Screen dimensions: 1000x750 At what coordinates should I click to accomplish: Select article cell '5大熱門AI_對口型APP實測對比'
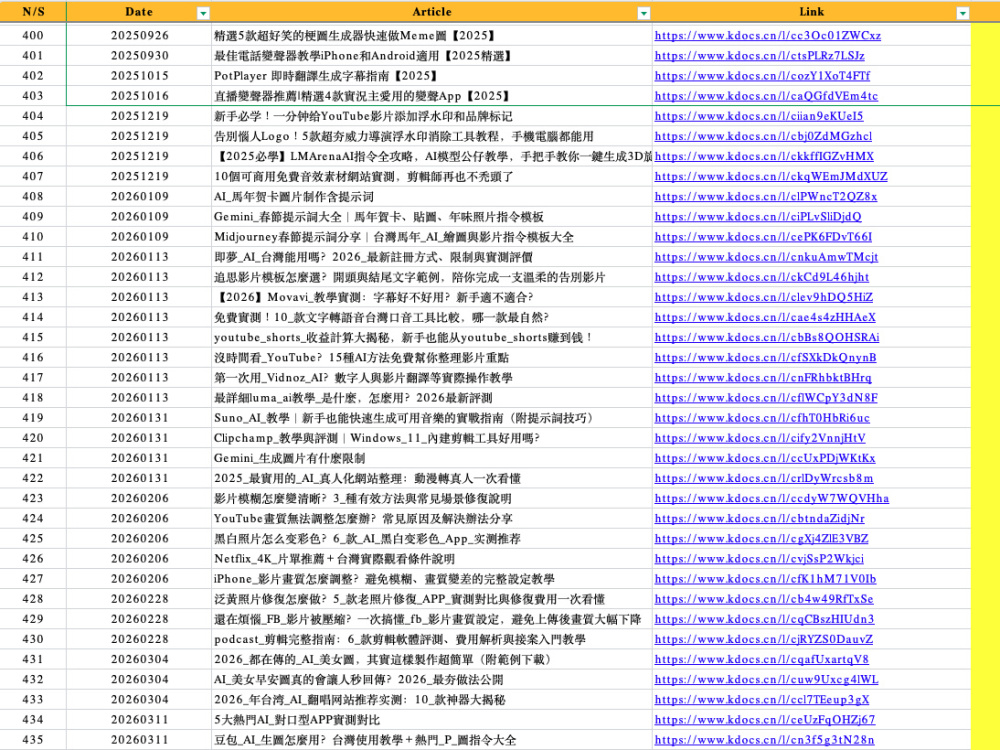tap(432, 720)
